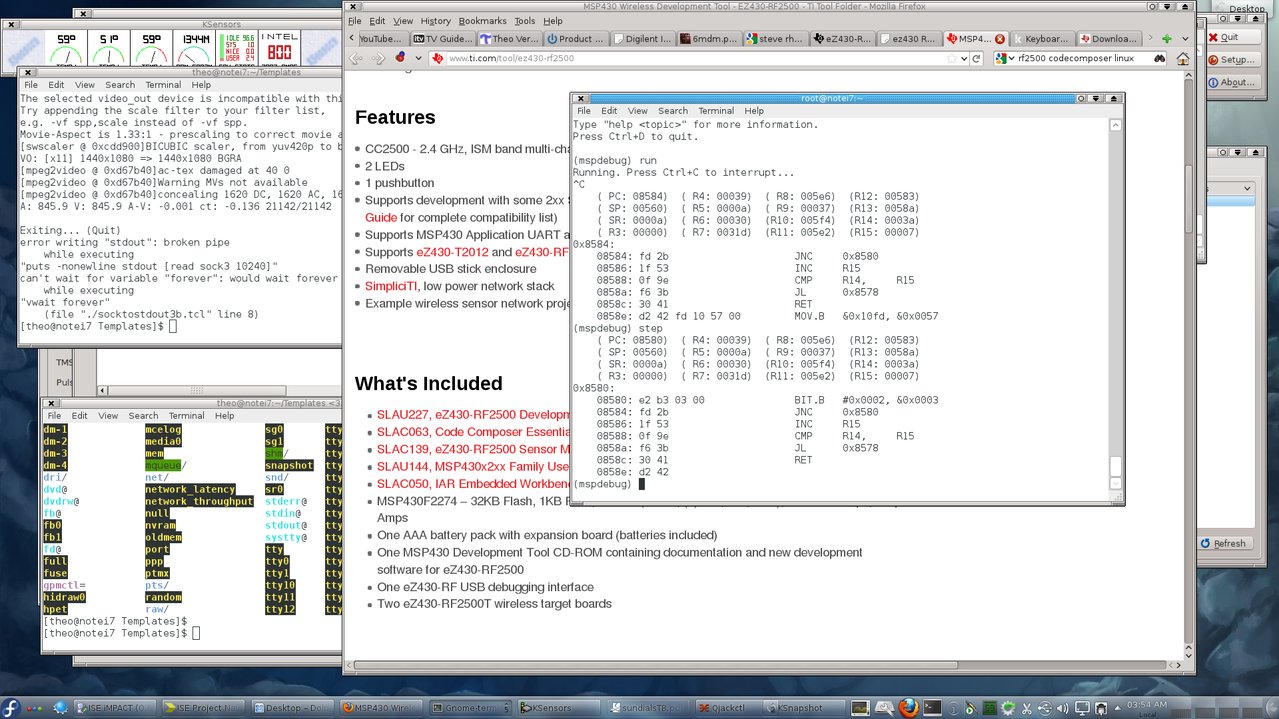Close the MSP4 tab with red X

[x=999, y=39]
